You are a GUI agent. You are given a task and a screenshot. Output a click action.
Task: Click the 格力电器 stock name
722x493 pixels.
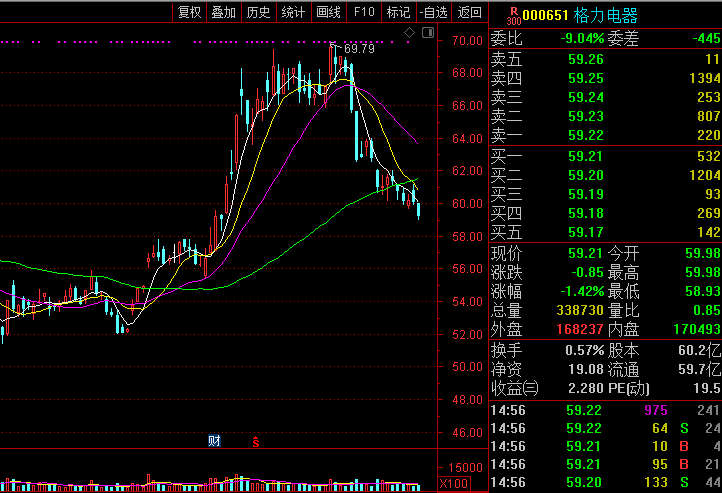[606, 16]
